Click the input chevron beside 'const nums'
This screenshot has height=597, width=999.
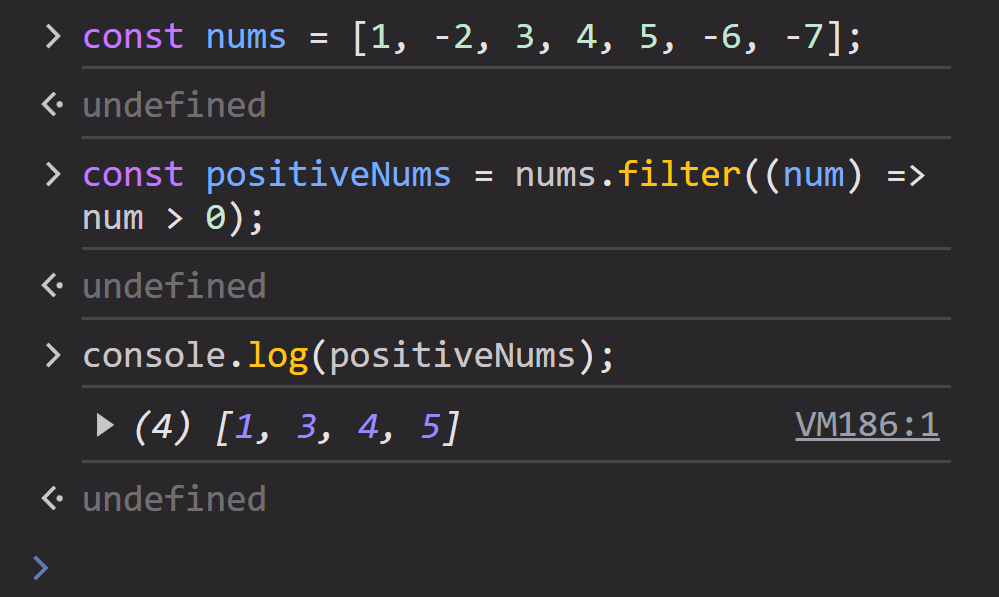pyautogui.click(x=54, y=36)
